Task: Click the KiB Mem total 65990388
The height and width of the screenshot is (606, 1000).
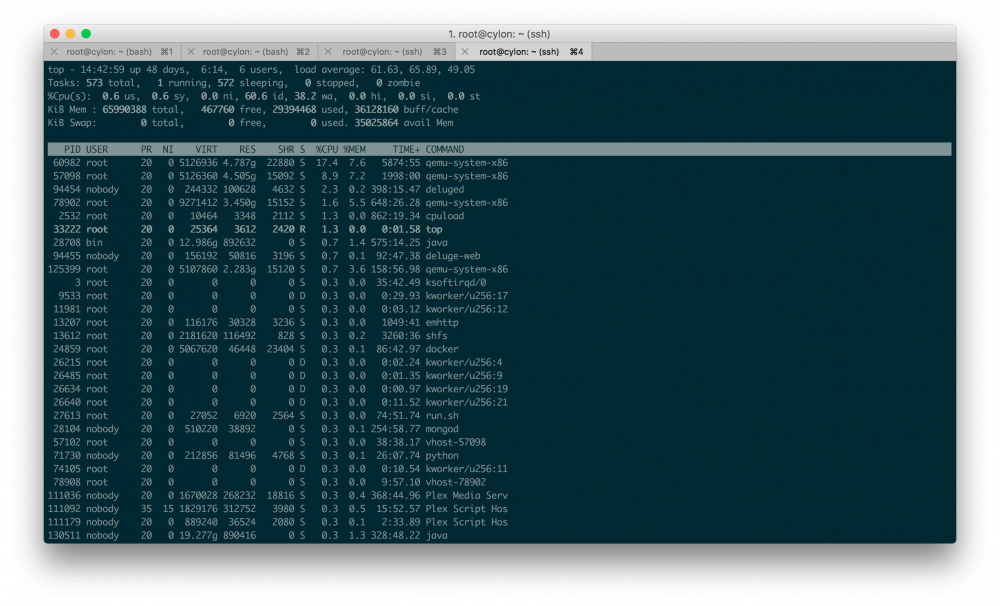Action: [124, 110]
